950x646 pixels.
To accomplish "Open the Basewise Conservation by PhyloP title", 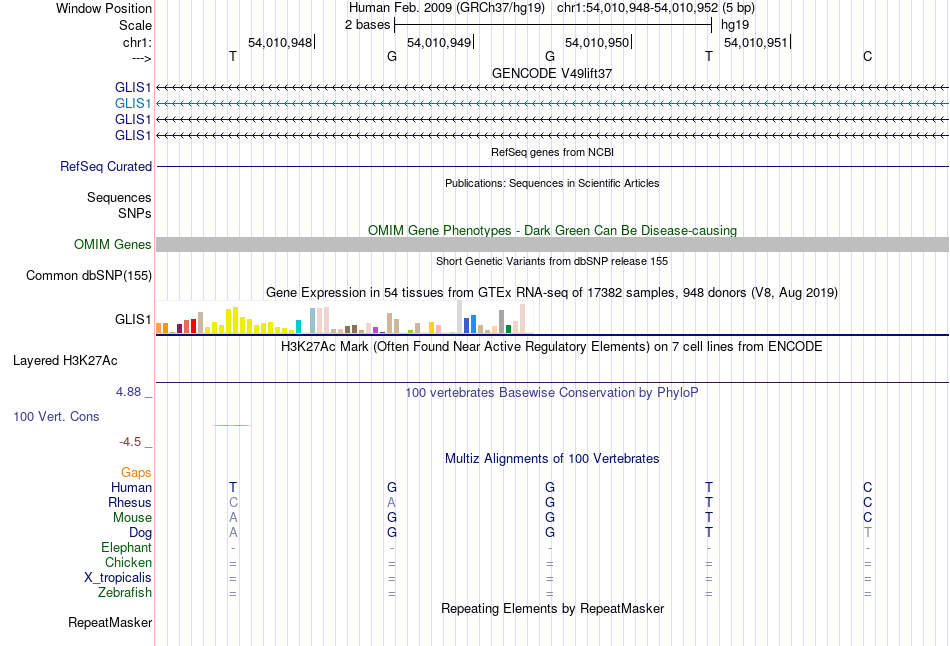I will pos(552,393).
